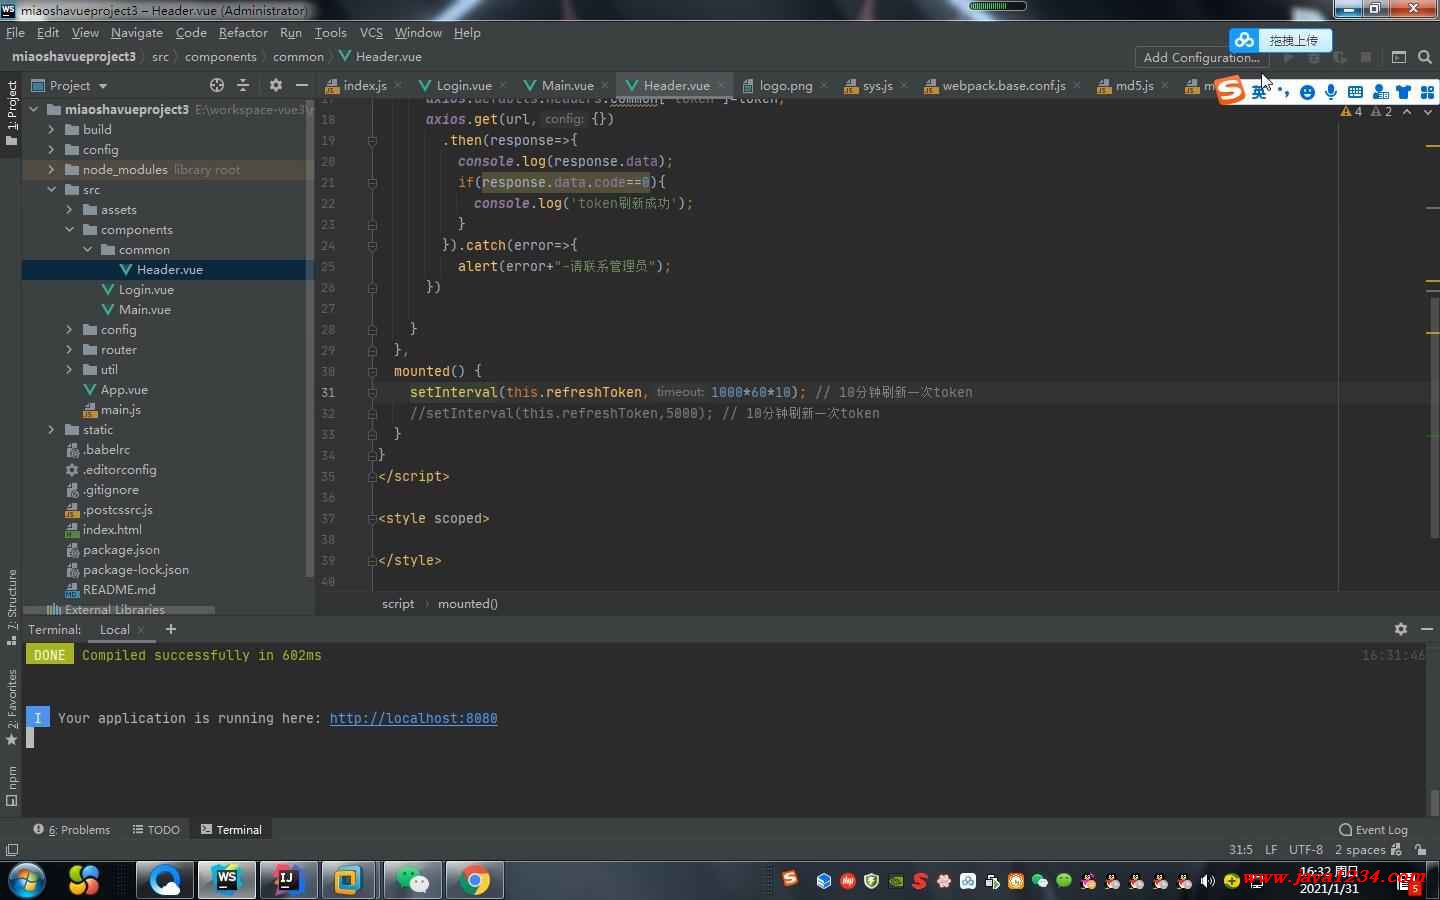Hide the Project panel with minus icon
This screenshot has height=900, width=1440.
point(302,85)
